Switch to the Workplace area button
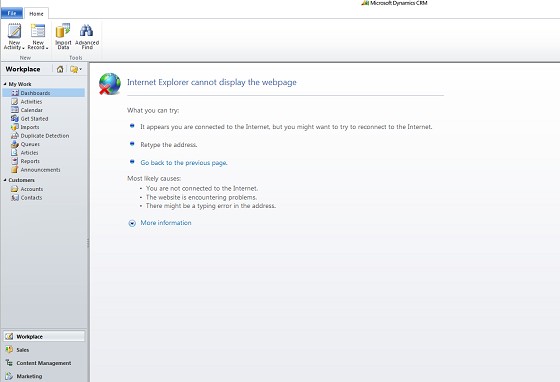 pos(44,336)
